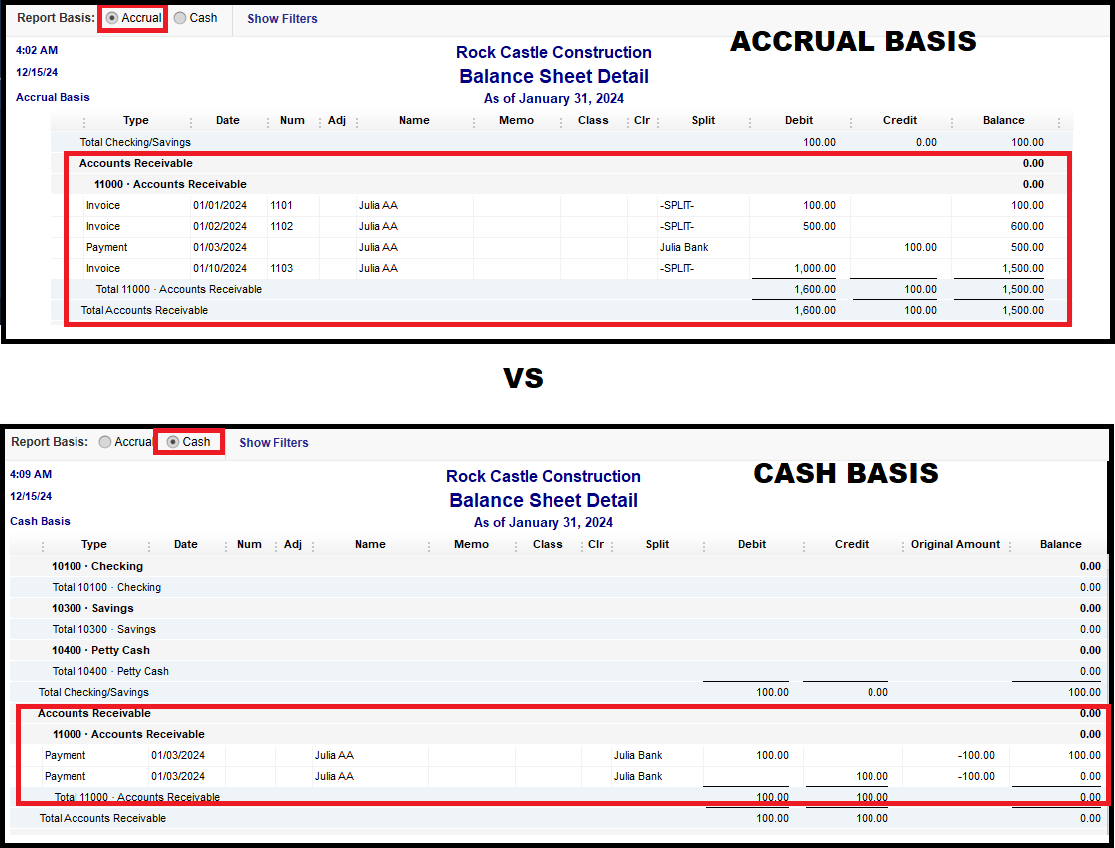Select the Cash radio button in the Accrual Basis report
The image size is (1115, 848).
180,18
